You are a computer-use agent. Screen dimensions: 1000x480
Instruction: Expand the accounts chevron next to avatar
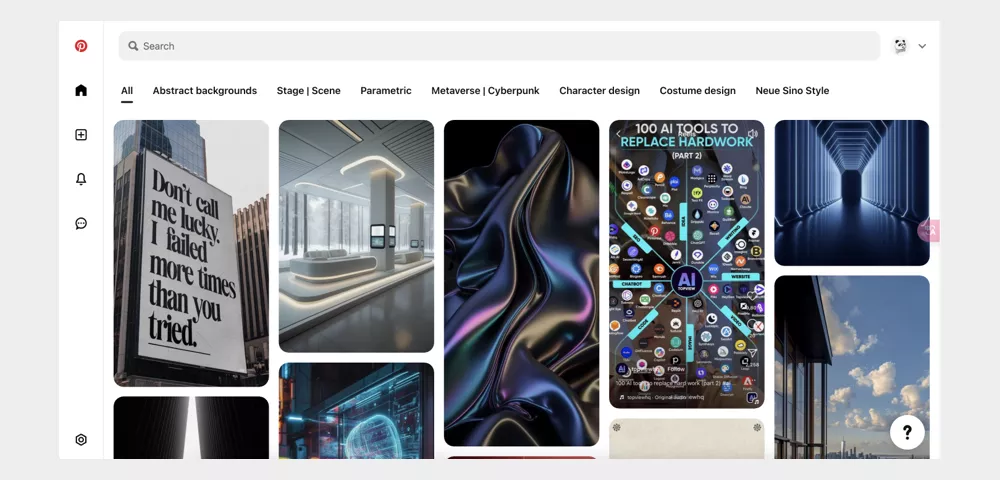tap(922, 46)
